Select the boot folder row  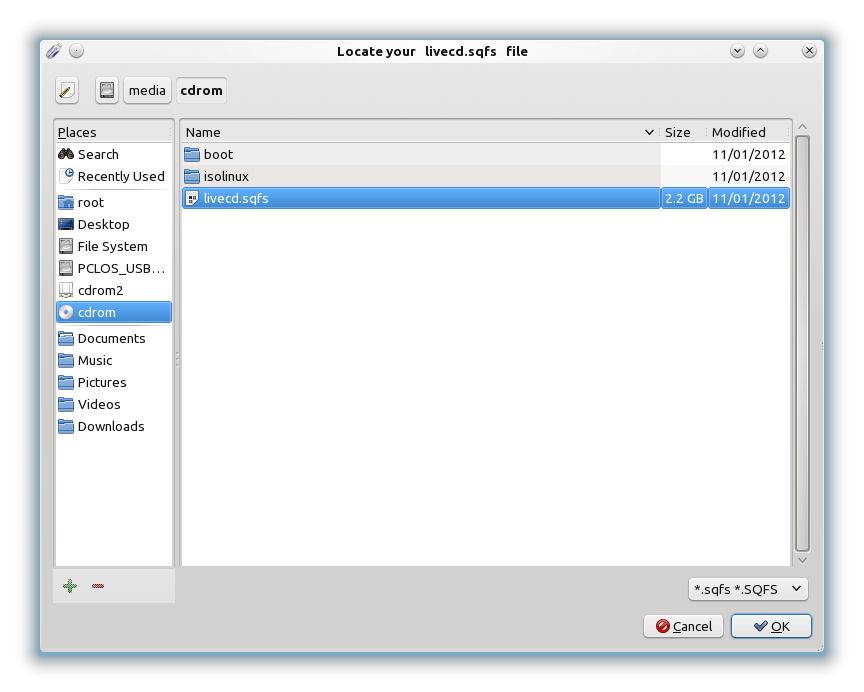[x=485, y=154]
